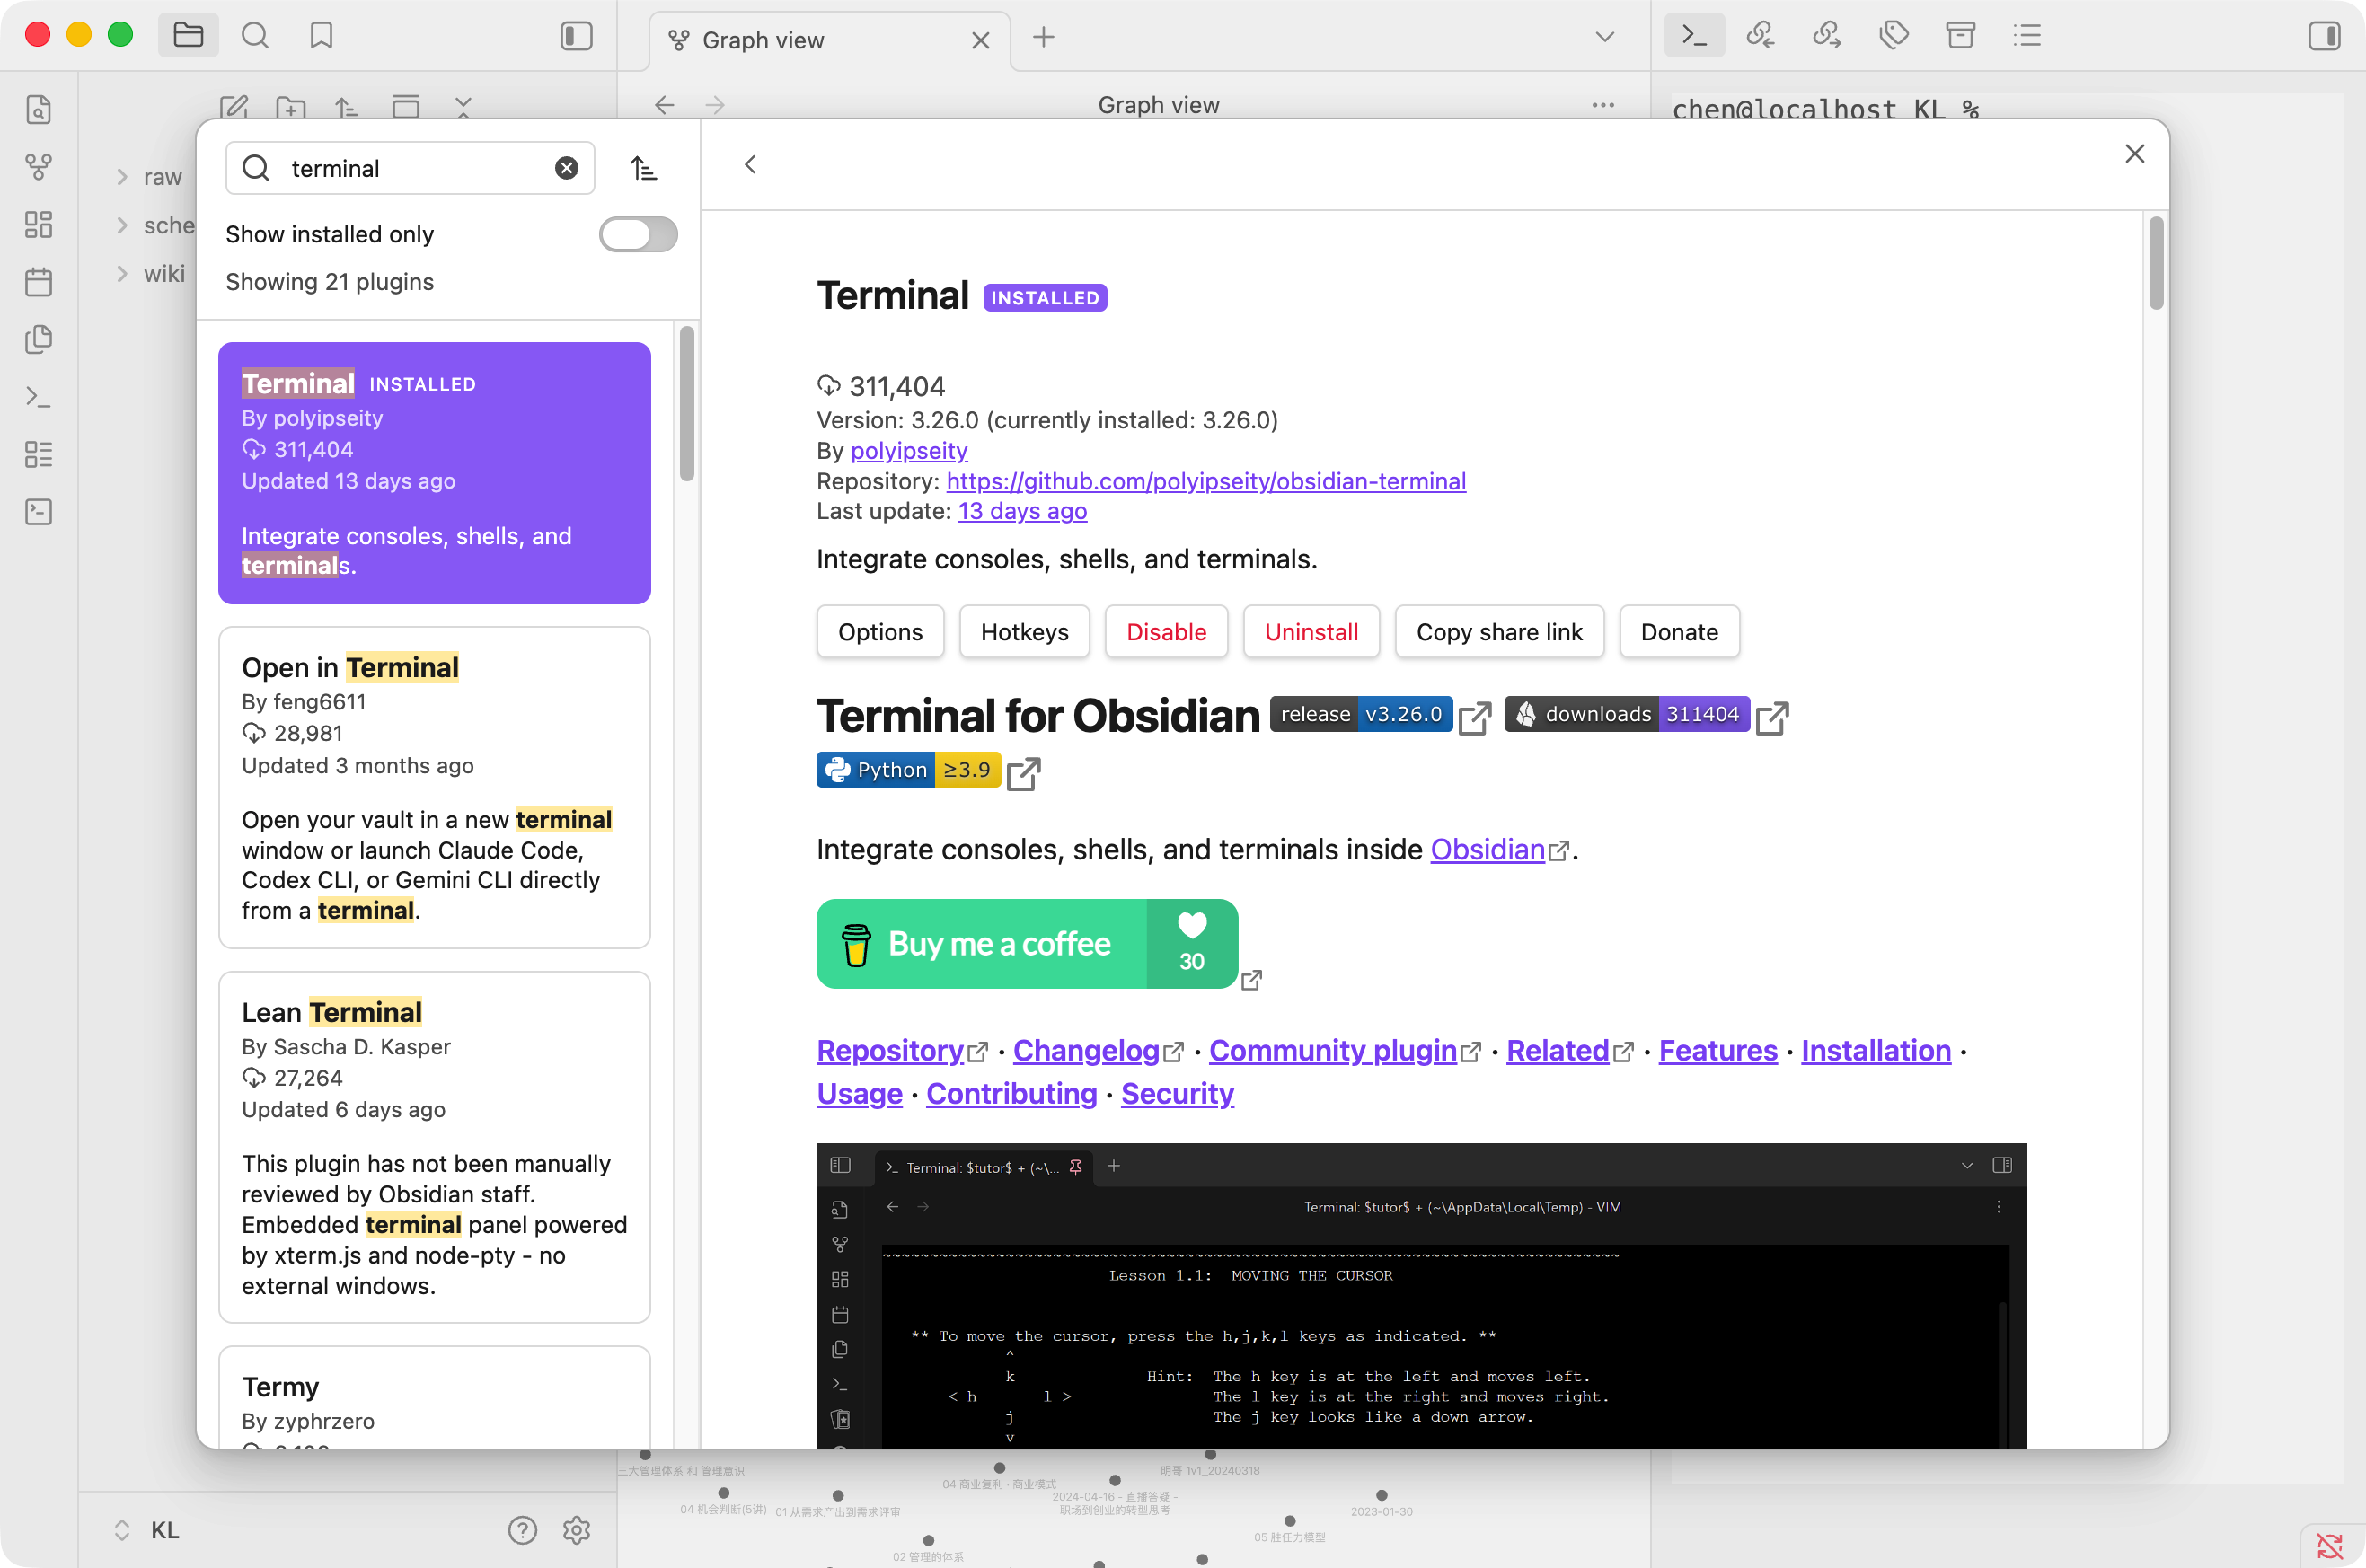The height and width of the screenshot is (1568, 2366).
Task: Go back with chevron in plugin details
Action: 751,165
